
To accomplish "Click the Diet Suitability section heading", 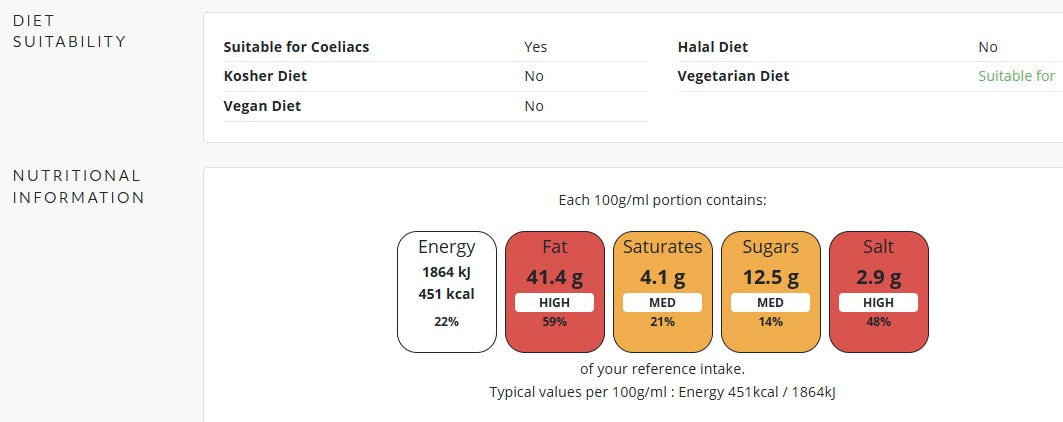I will tap(69, 31).
